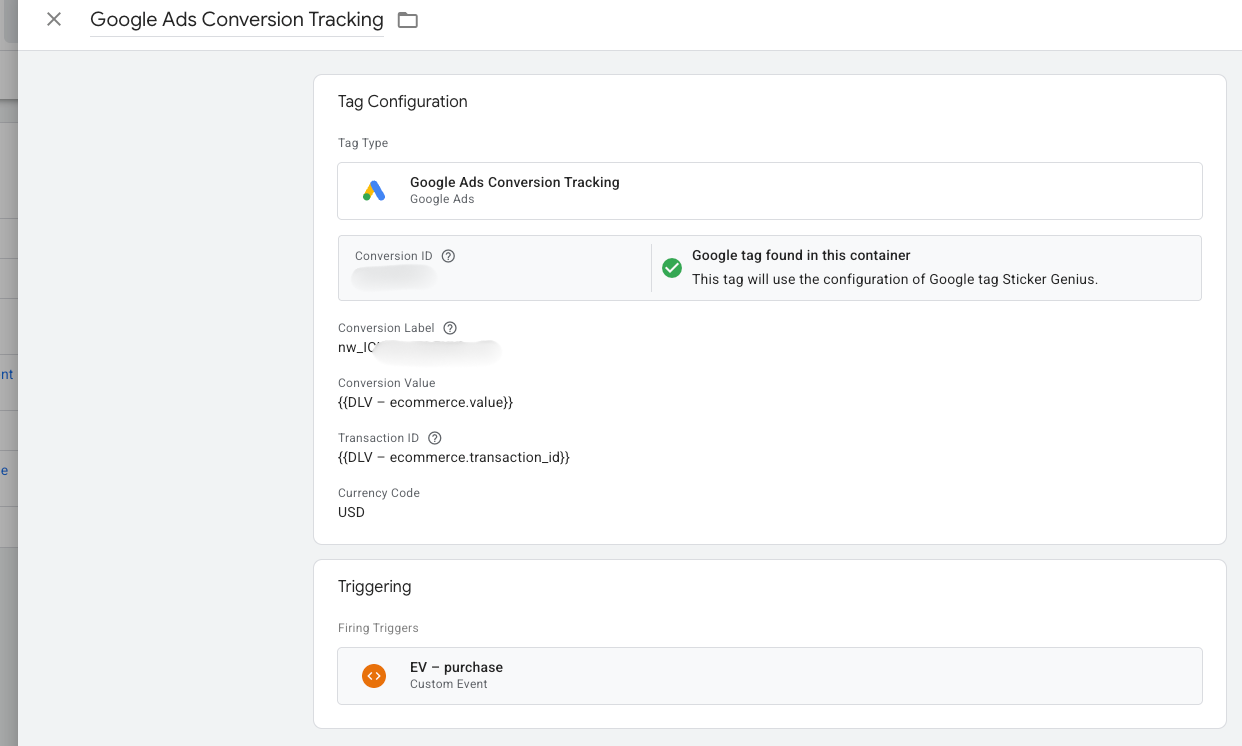Click the {{DLV – ecommerce.transaction_id}} value
Image resolution: width=1242 pixels, height=746 pixels.
click(454, 457)
